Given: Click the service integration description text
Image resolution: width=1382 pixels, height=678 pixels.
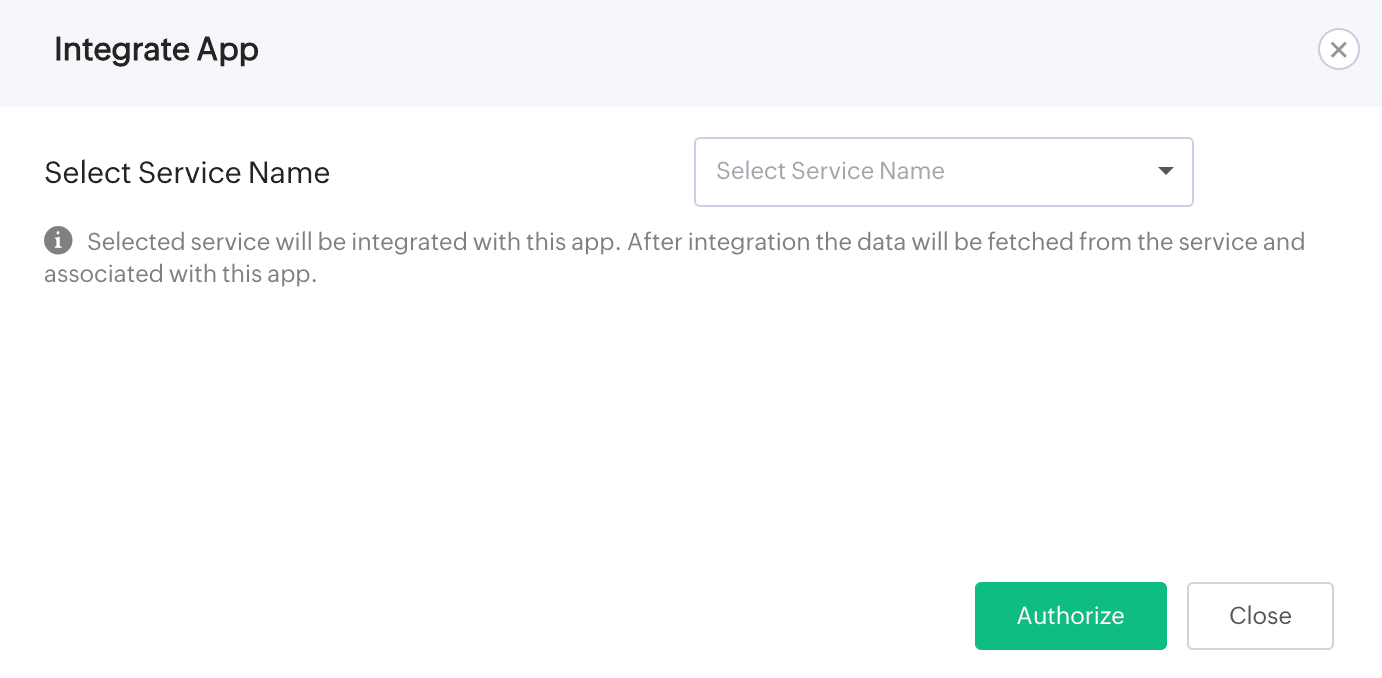Looking at the screenshot, I should tap(695, 242).
